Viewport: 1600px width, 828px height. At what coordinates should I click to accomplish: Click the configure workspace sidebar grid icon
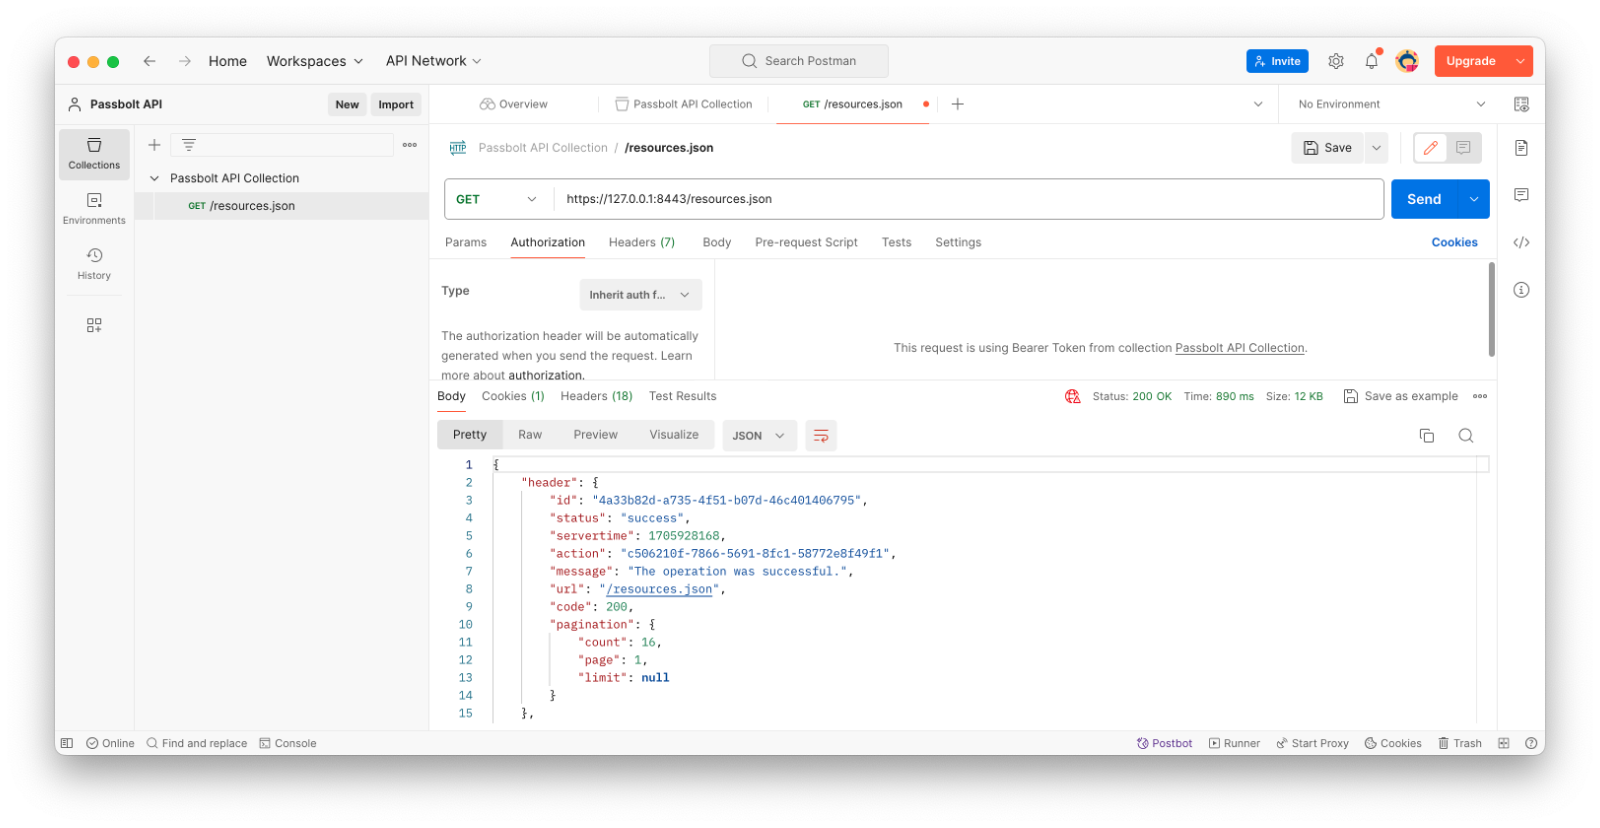94,325
